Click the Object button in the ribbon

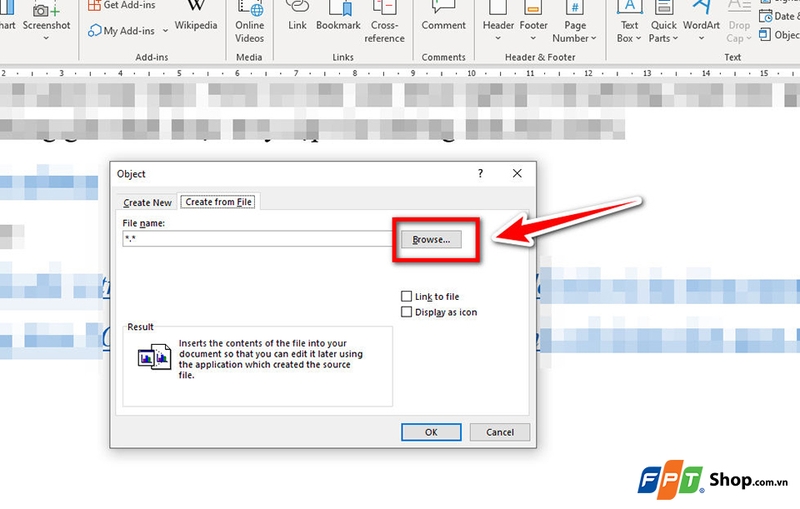coord(779,35)
